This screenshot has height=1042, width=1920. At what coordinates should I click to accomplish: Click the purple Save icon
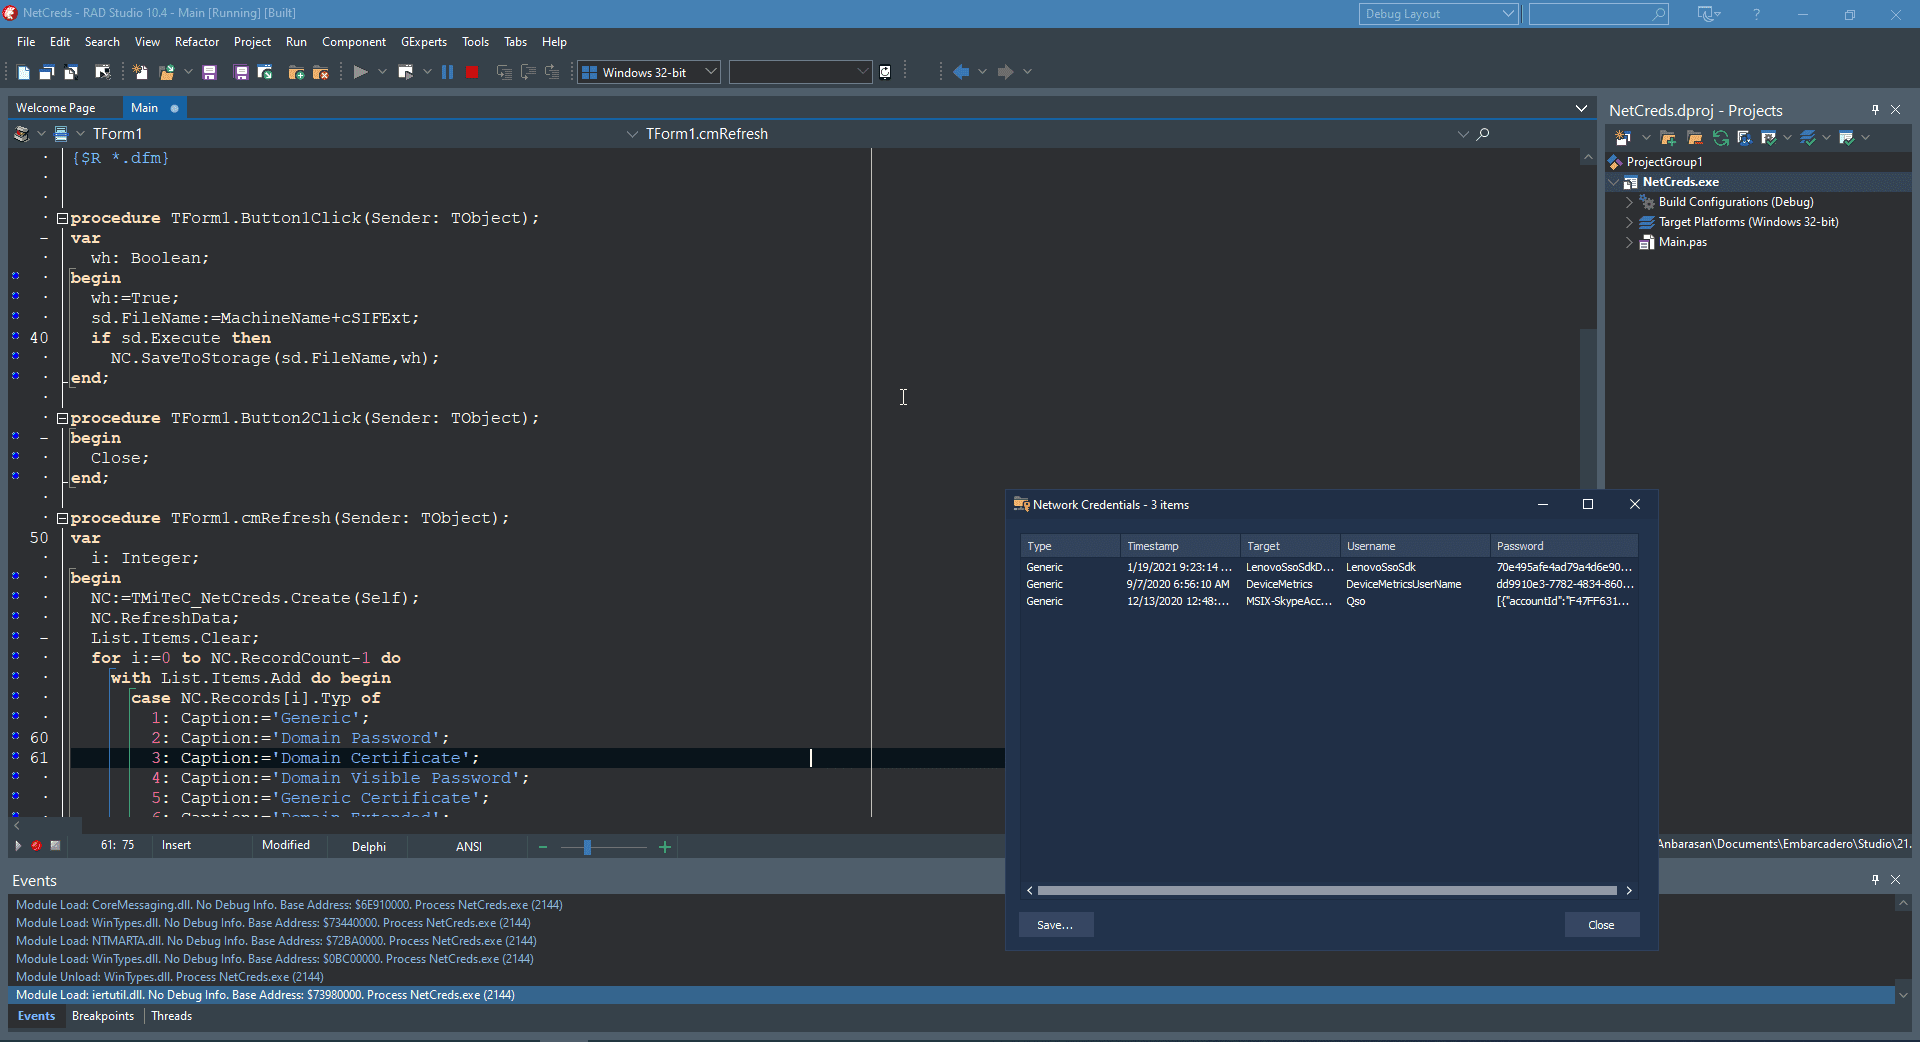click(209, 72)
